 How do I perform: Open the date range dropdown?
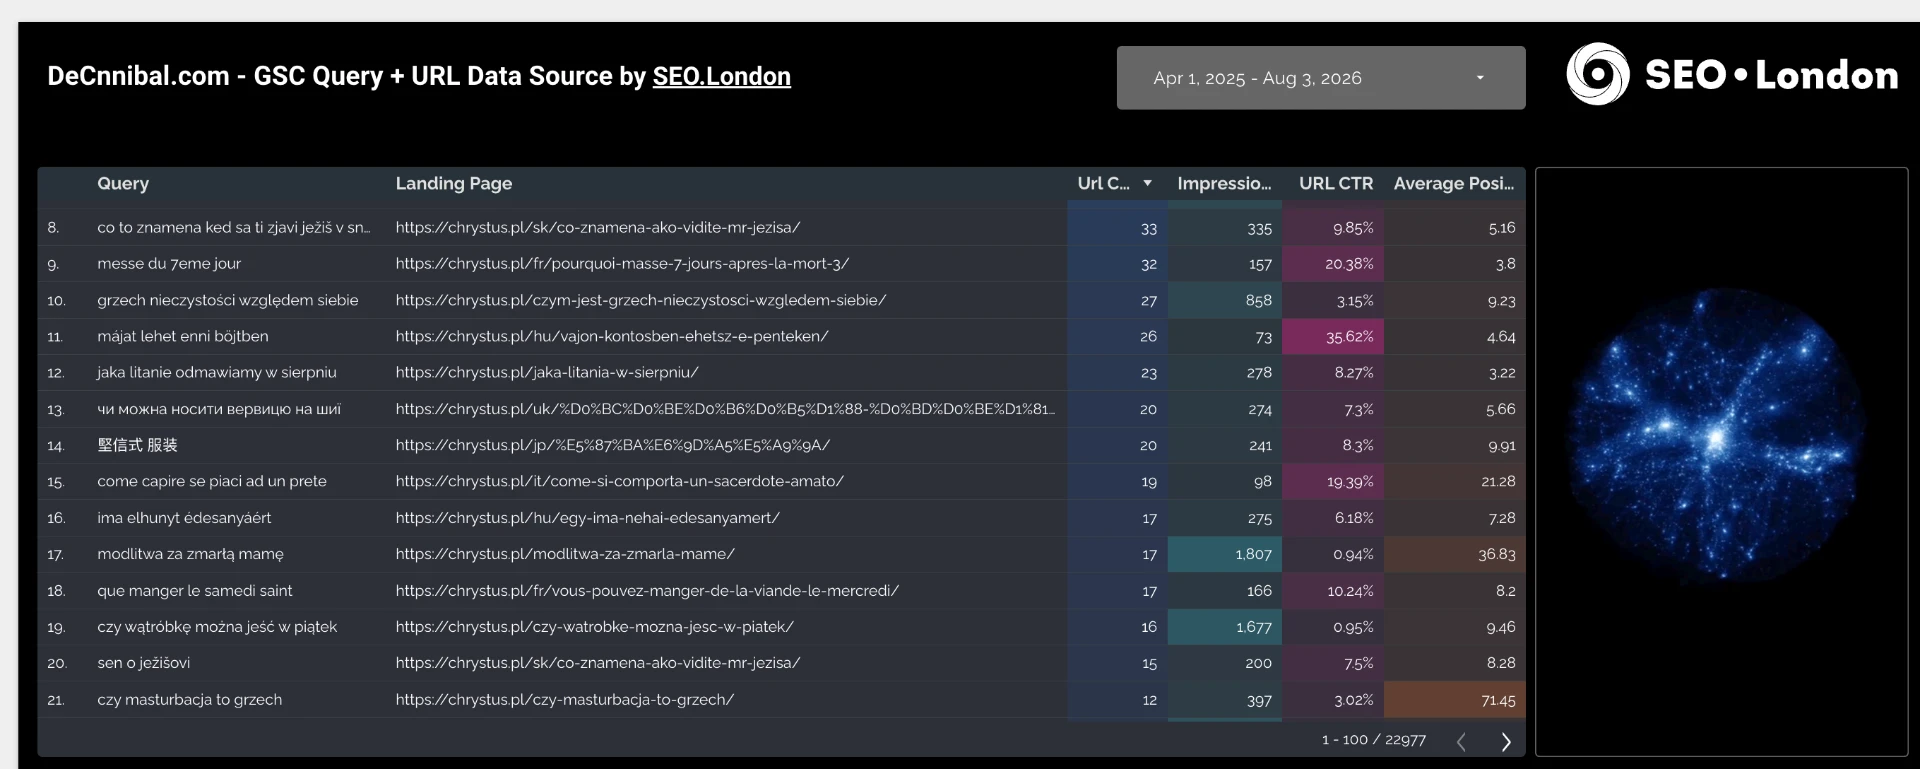pos(1320,78)
